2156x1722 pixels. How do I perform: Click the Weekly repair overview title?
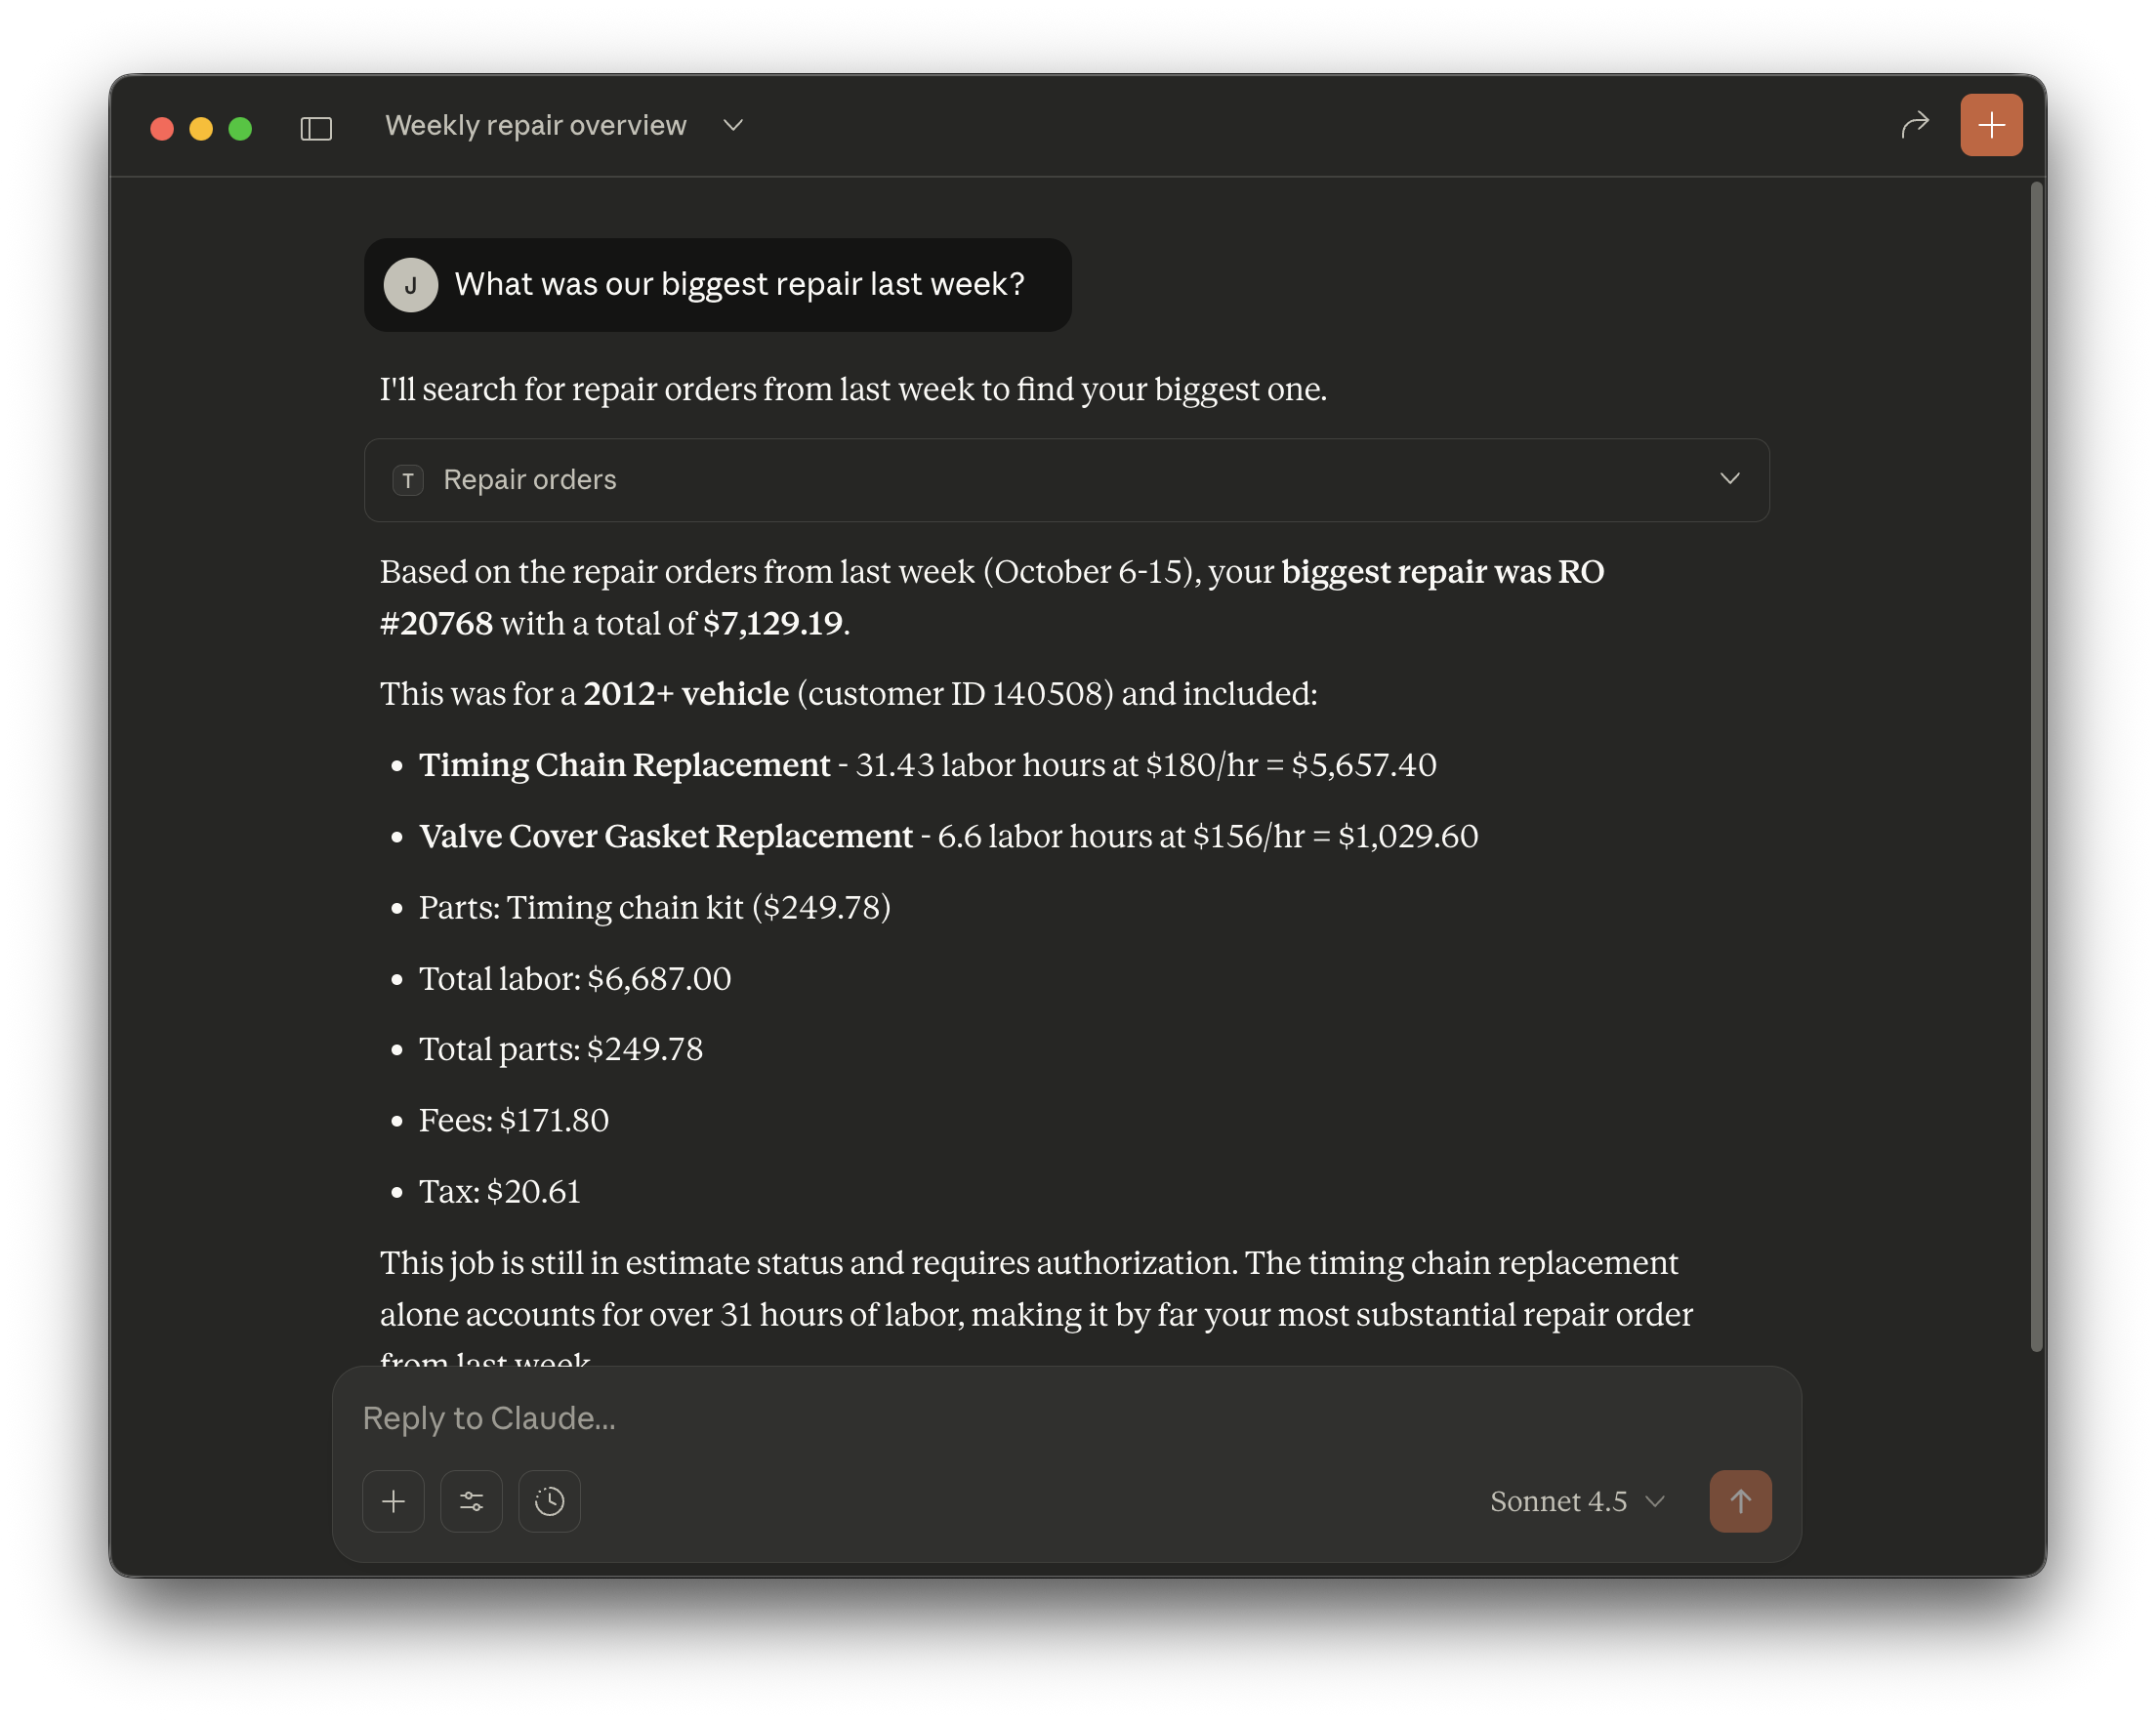[536, 126]
